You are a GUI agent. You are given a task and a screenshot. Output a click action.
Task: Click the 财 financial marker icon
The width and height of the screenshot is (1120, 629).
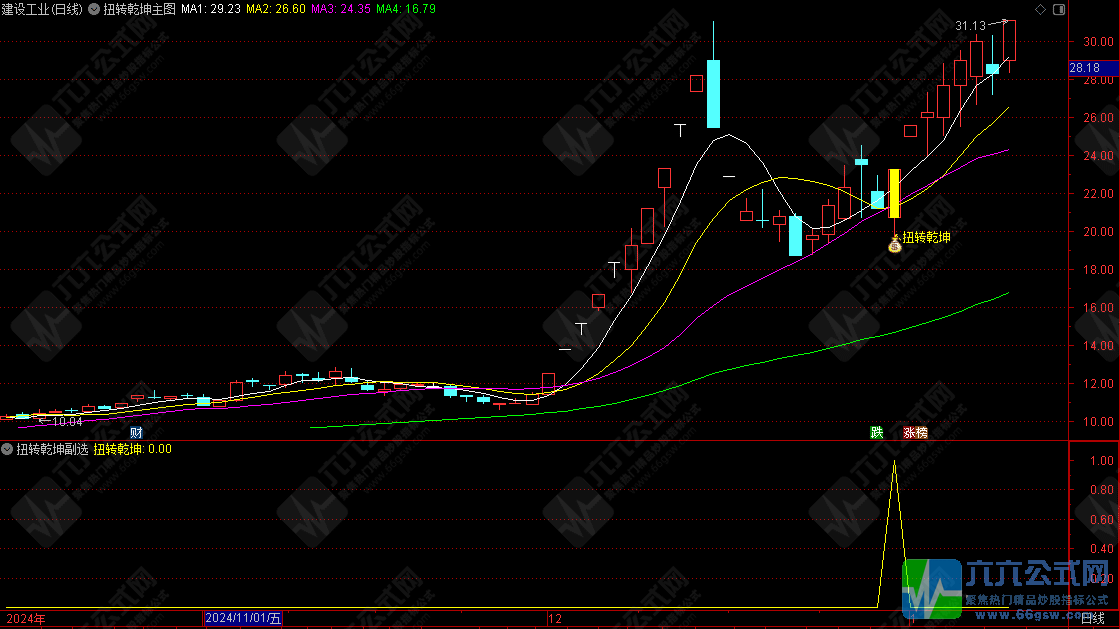click(x=136, y=433)
